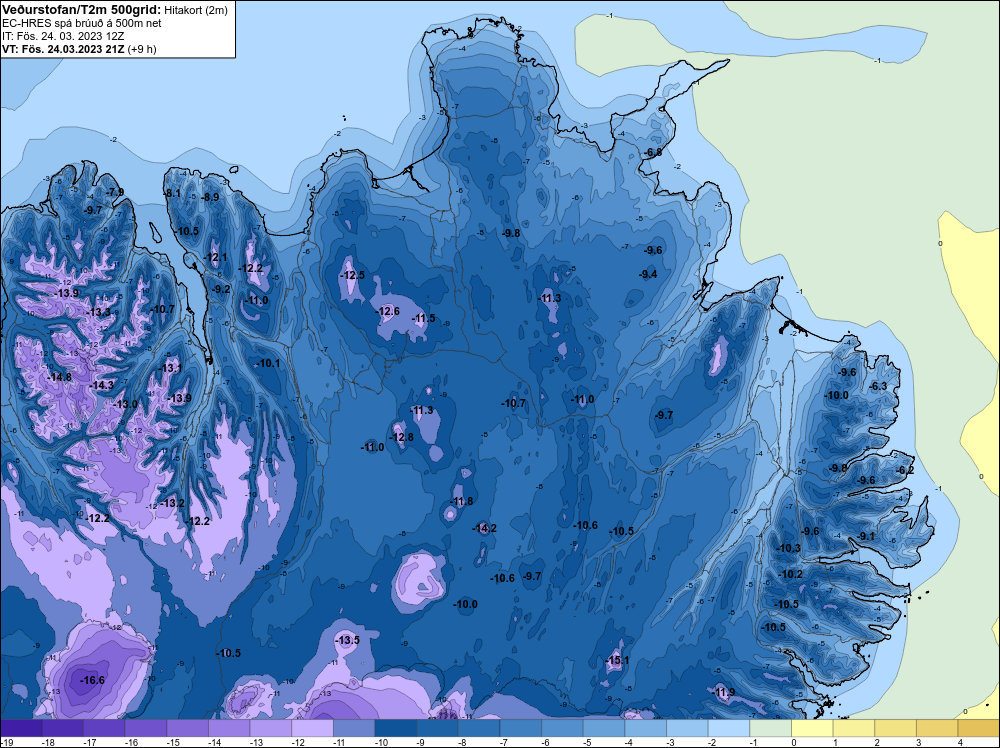This screenshot has width=1000, height=748.
Task: Click the -12.6 temperature value on the map
Action: [388, 311]
